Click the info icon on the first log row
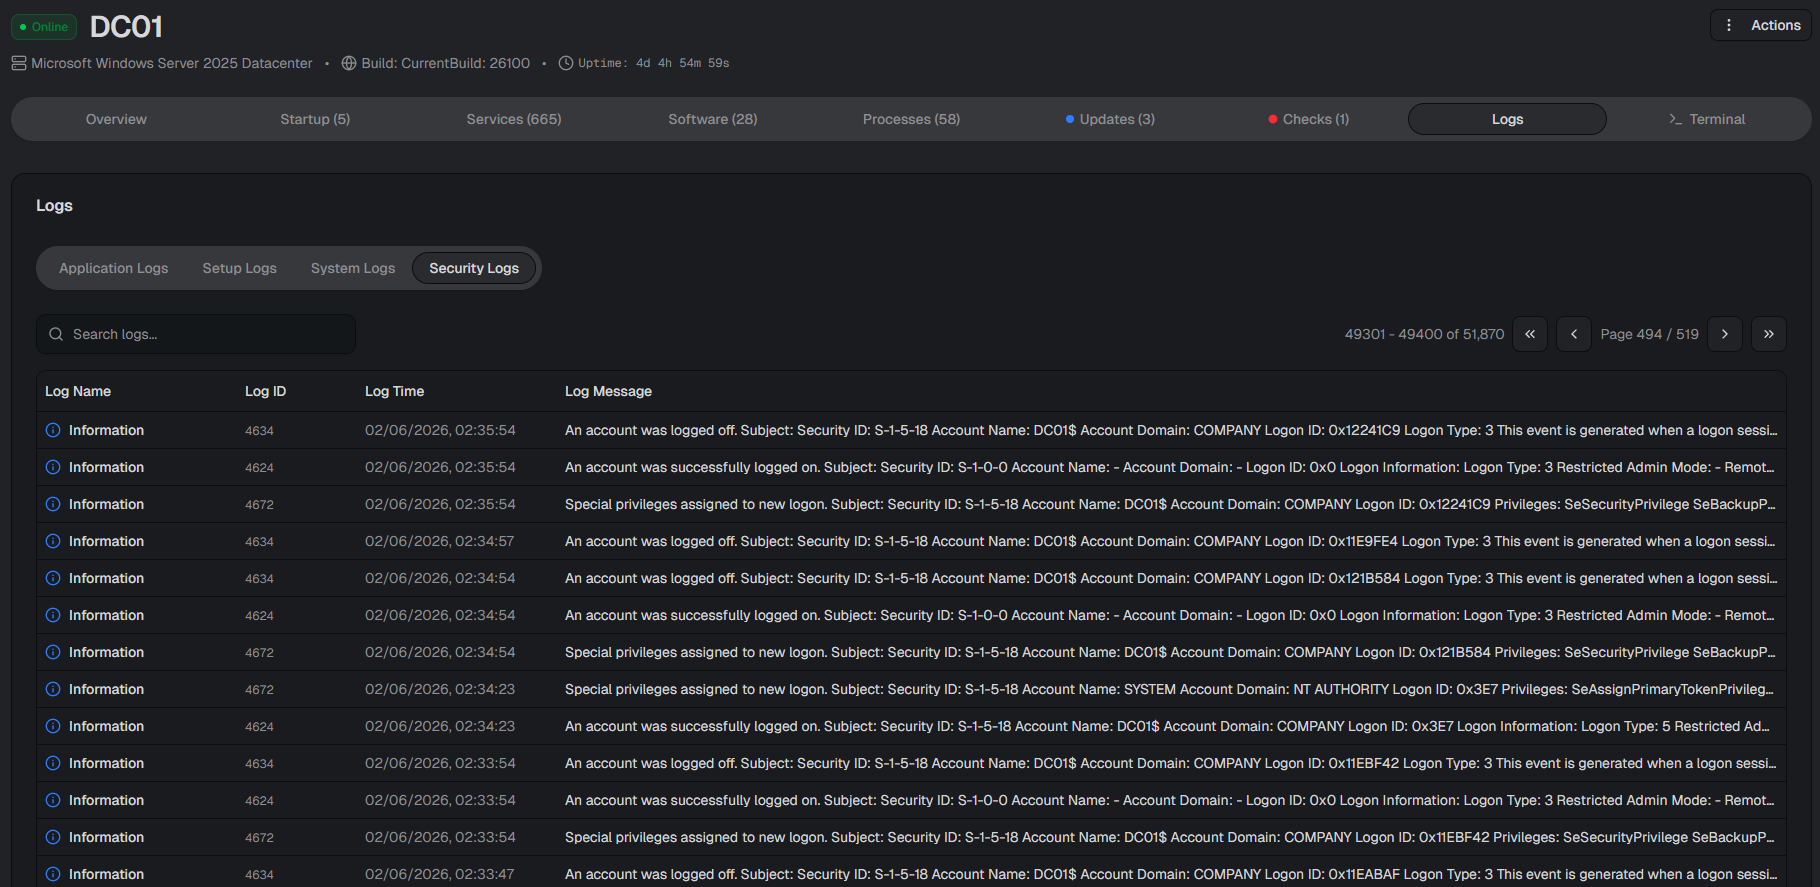Viewport: 1820px width, 887px height. [53, 430]
